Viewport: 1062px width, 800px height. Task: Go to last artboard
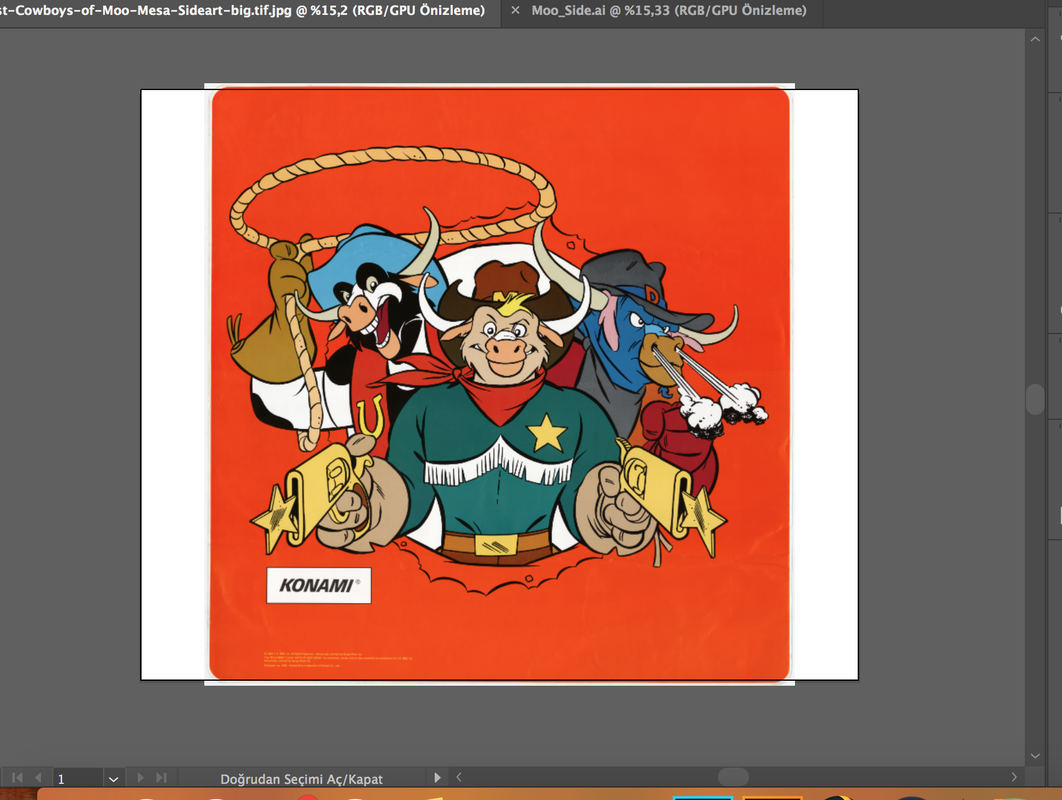pyautogui.click(x=161, y=778)
